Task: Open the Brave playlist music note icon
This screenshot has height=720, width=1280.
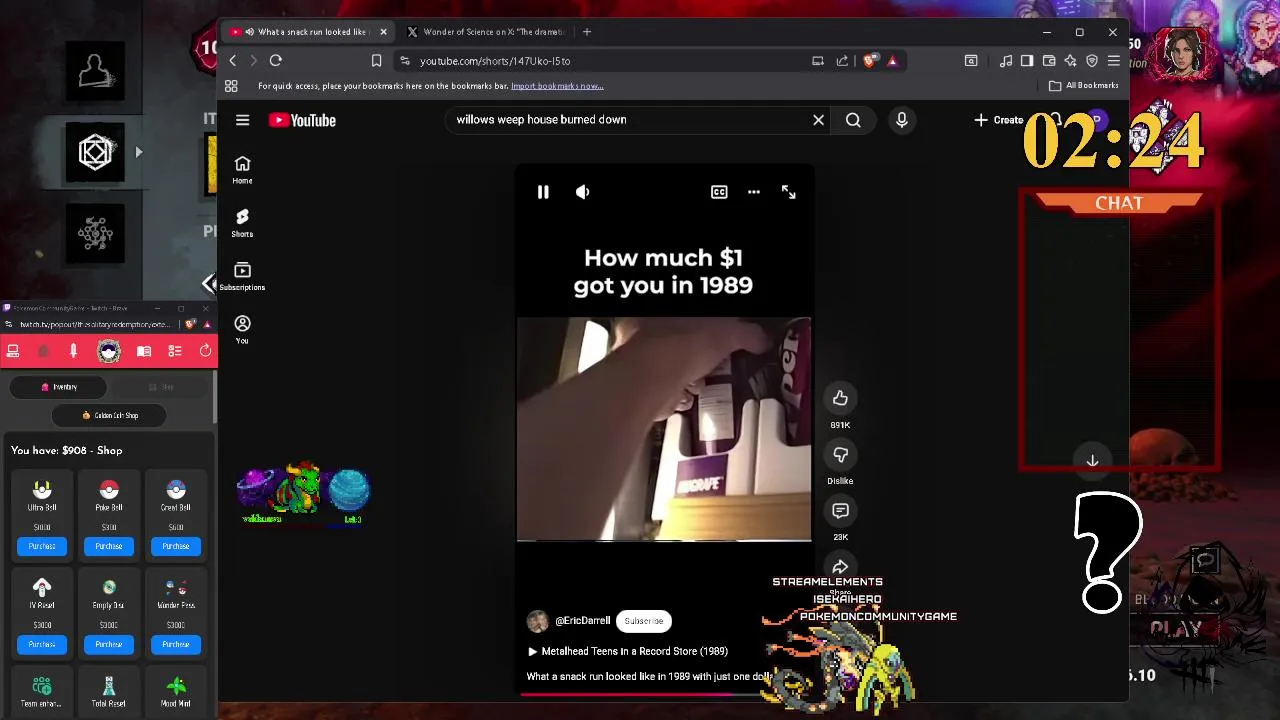Action: click(x=1006, y=61)
